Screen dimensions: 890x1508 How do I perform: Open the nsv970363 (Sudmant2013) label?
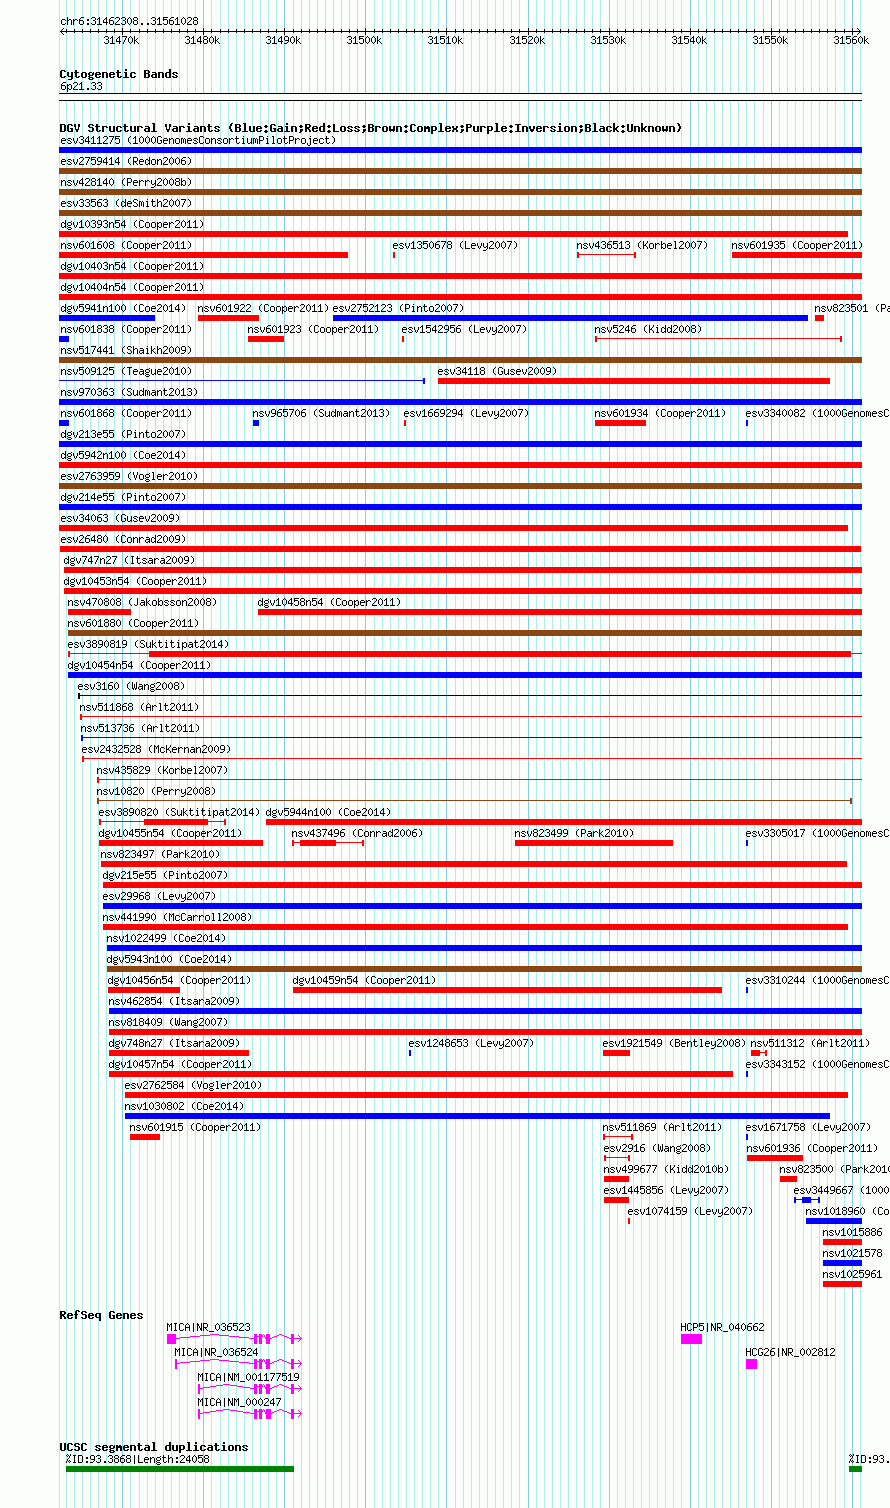pyautogui.click(x=128, y=392)
